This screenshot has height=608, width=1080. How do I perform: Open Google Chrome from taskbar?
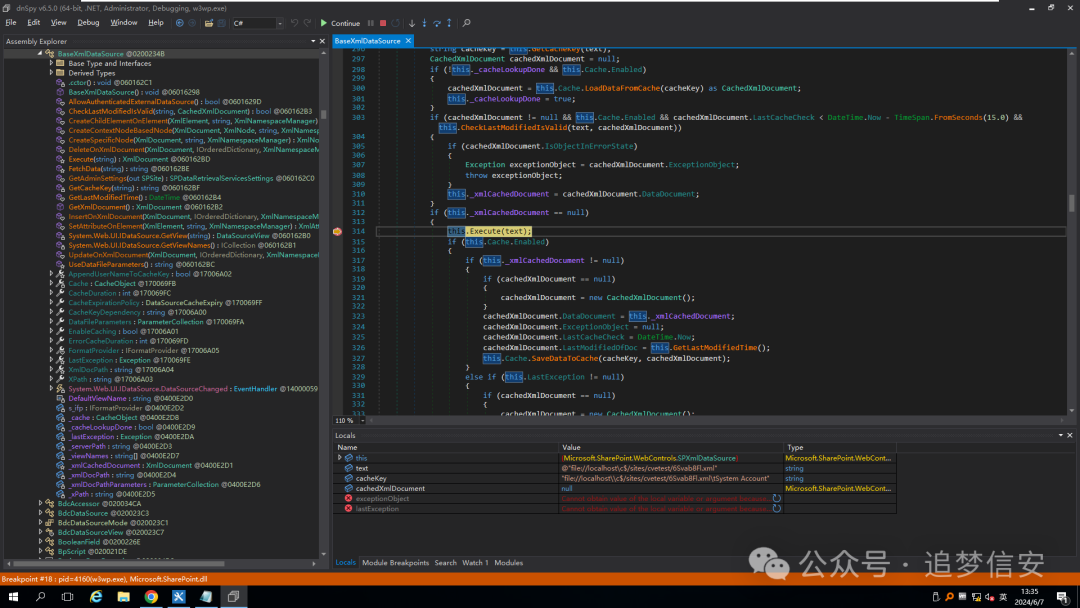click(x=151, y=597)
